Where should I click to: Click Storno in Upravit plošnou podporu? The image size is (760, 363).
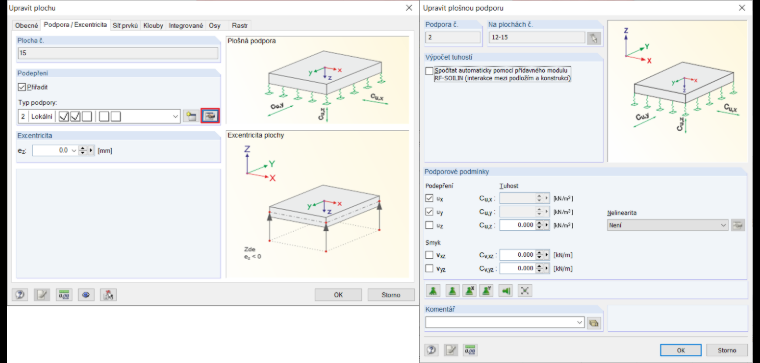click(727, 350)
